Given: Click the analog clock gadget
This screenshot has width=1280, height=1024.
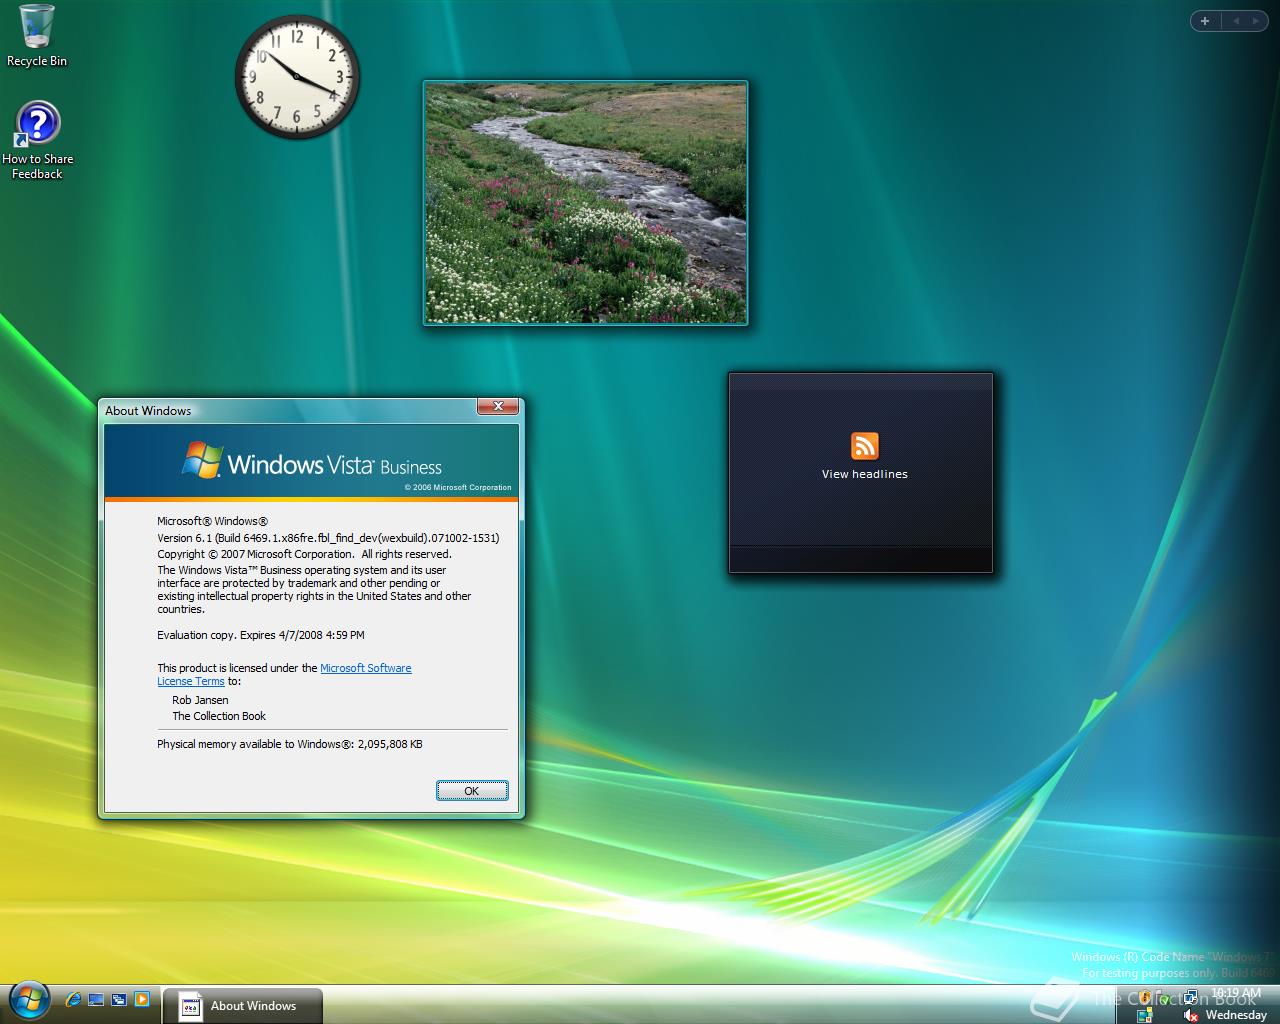Looking at the screenshot, I should click(x=297, y=77).
